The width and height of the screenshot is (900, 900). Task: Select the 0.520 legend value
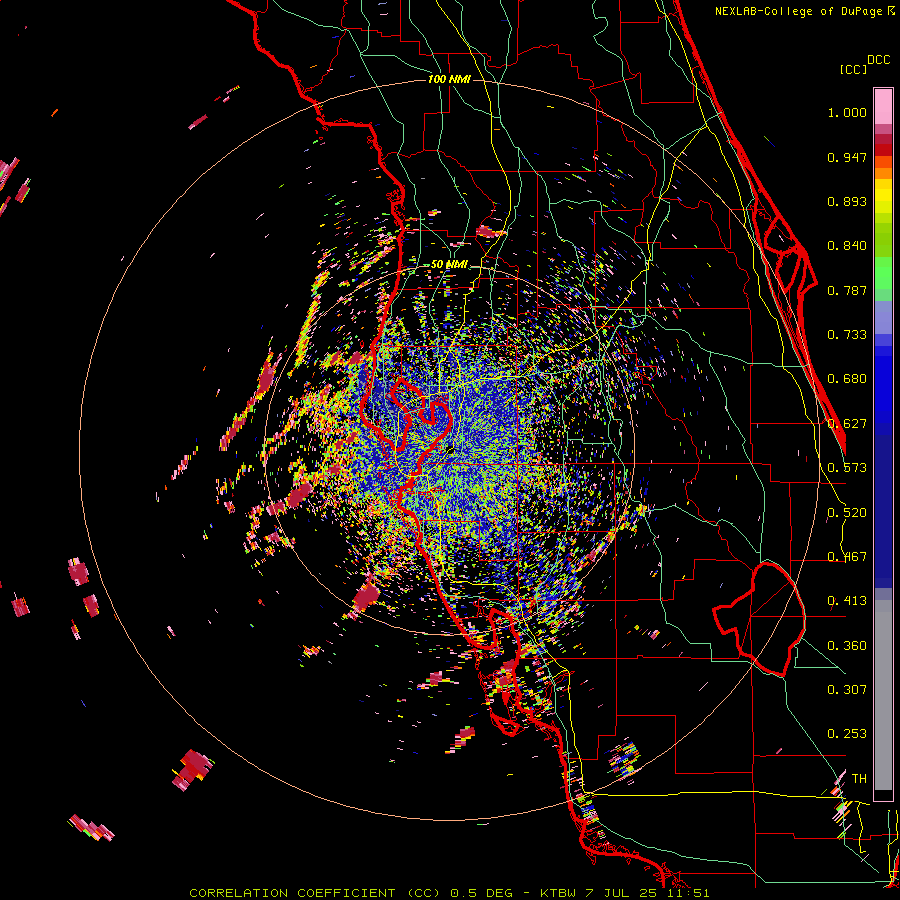coord(847,513)
